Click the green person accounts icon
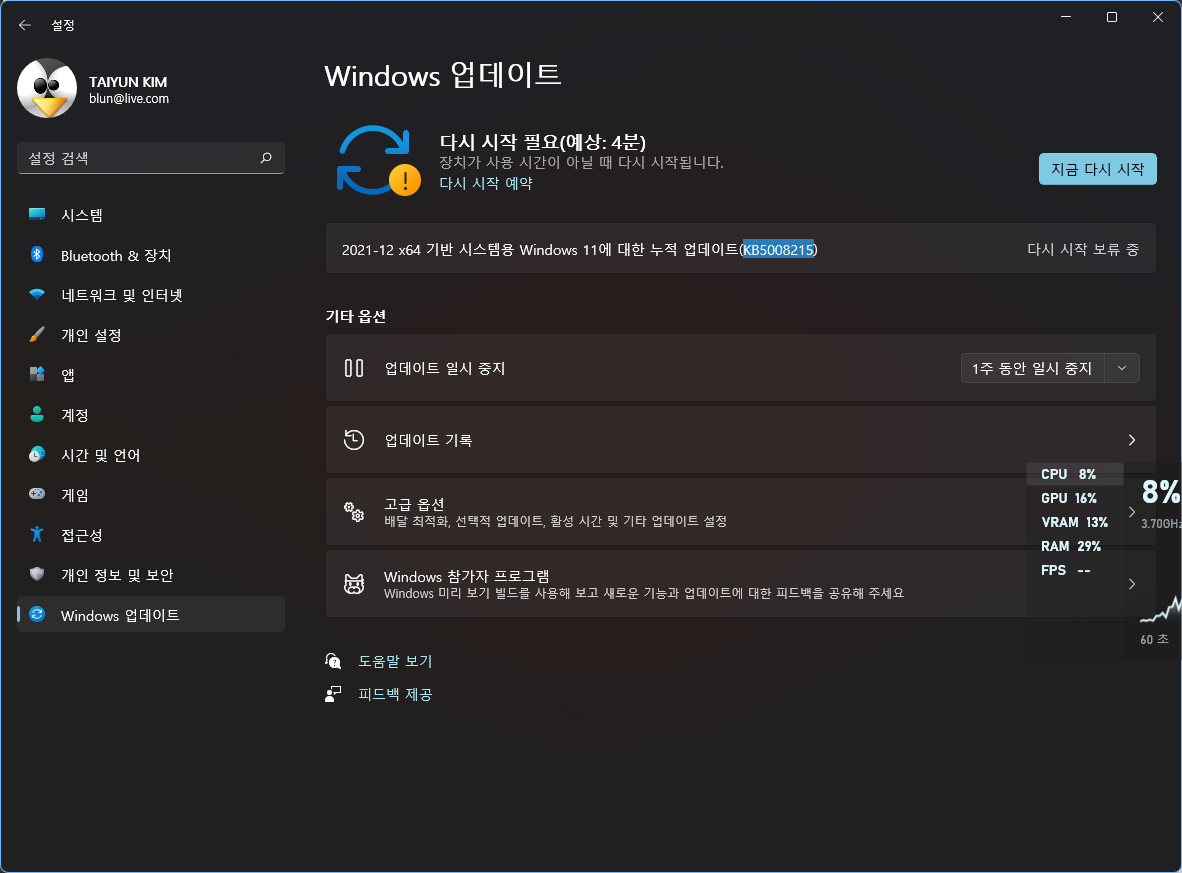The image size is (1182, 873). coord(37,414)
